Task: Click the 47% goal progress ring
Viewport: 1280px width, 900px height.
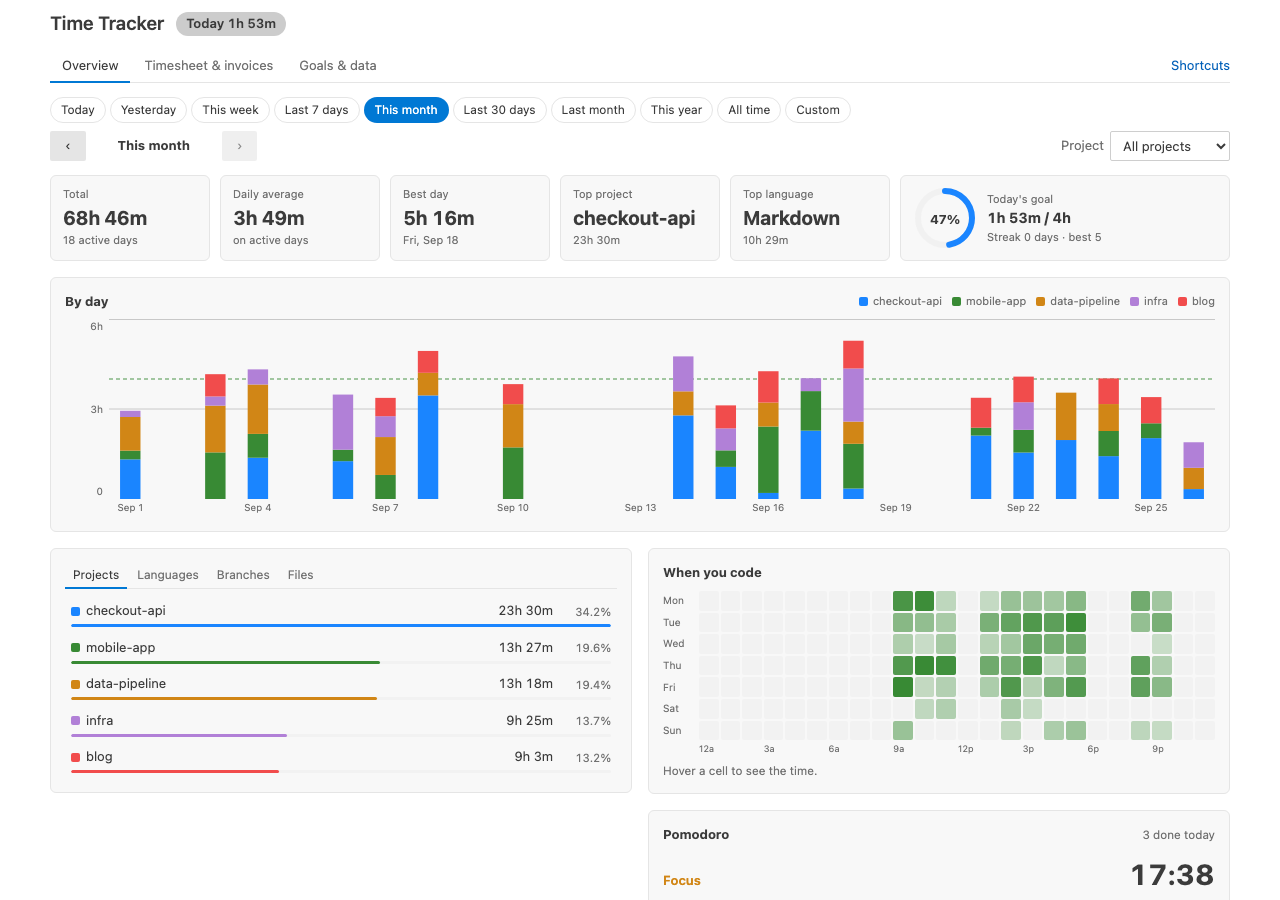Action: pyautogui.click(x=945, y=218)
